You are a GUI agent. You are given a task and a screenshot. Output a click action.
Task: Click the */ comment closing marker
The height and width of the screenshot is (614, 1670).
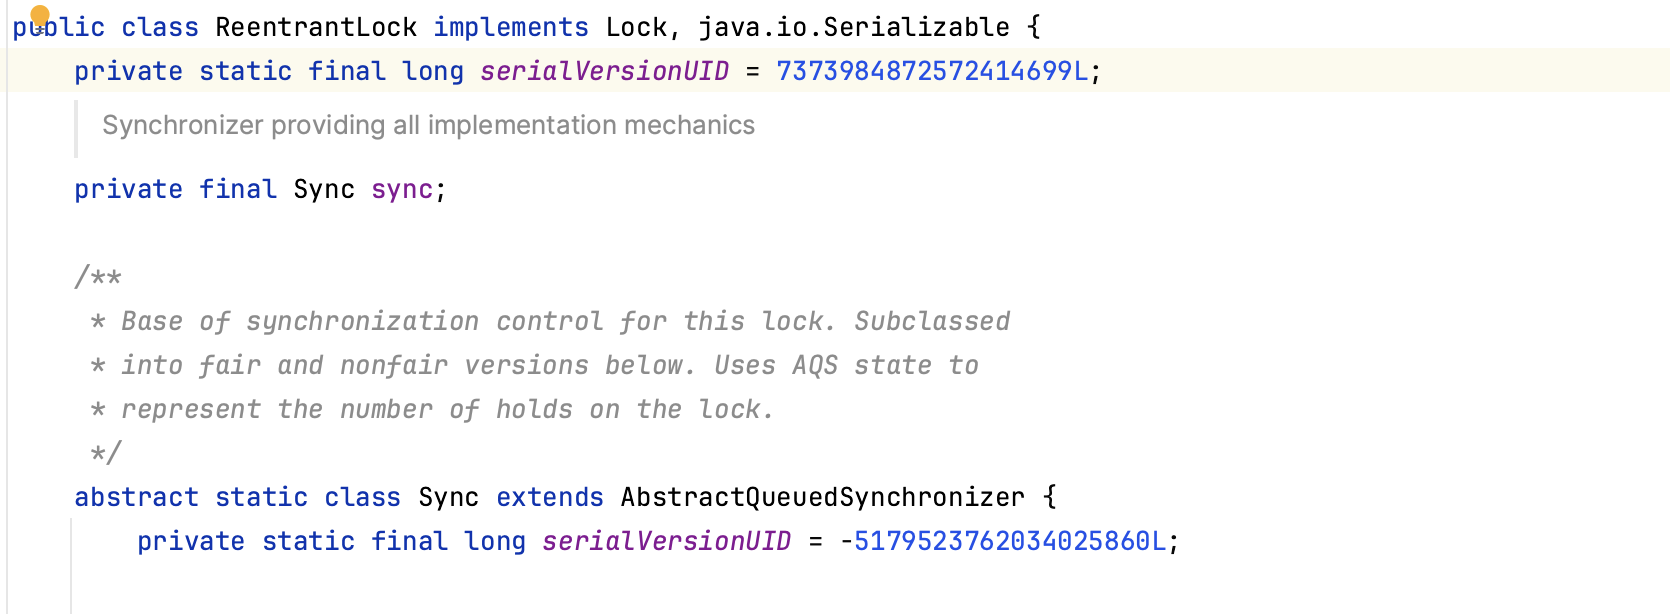[106, 453]
